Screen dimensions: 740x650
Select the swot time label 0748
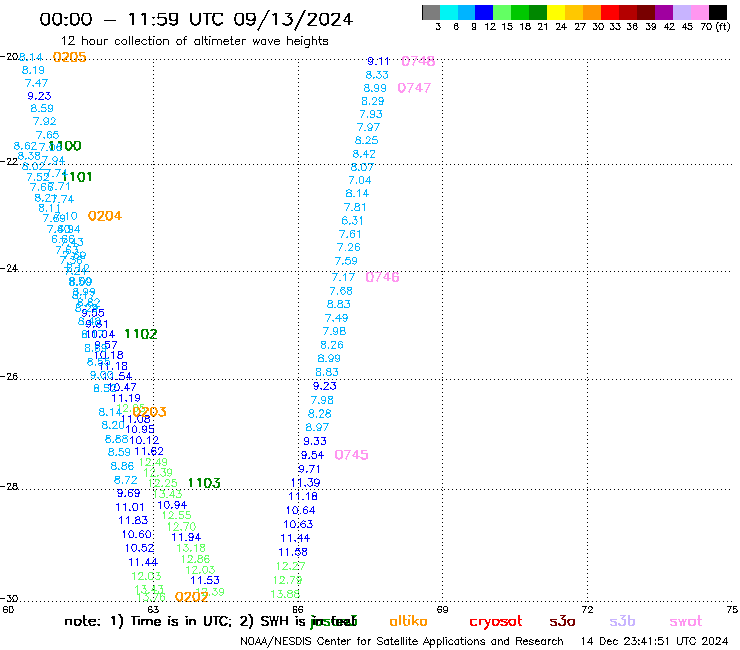pyautogui.click(x=418, y=61)
